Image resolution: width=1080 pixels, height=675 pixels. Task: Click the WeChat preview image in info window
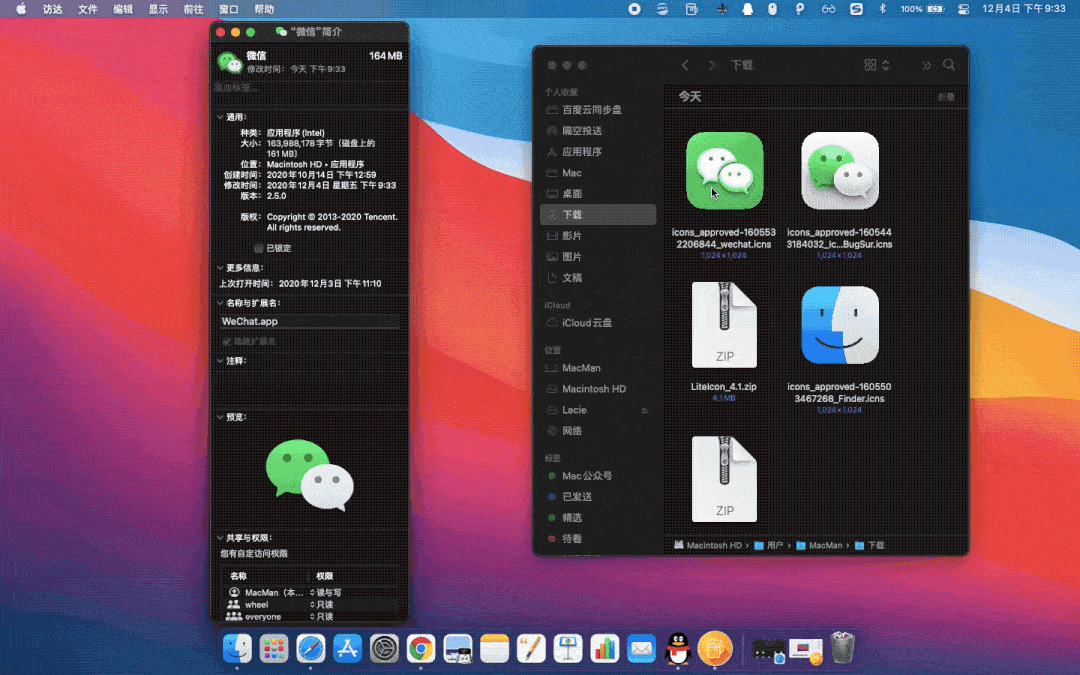coord(309,475)
